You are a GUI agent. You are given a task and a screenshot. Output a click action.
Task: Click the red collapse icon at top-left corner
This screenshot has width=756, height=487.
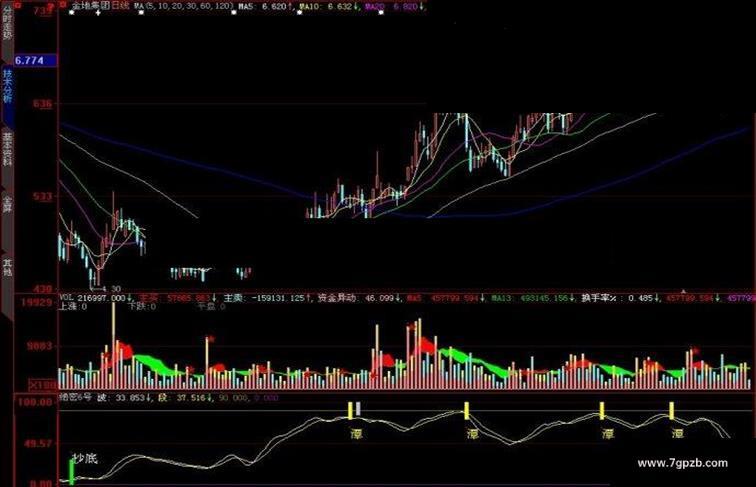pyautogui.click(x=17, y=5)
